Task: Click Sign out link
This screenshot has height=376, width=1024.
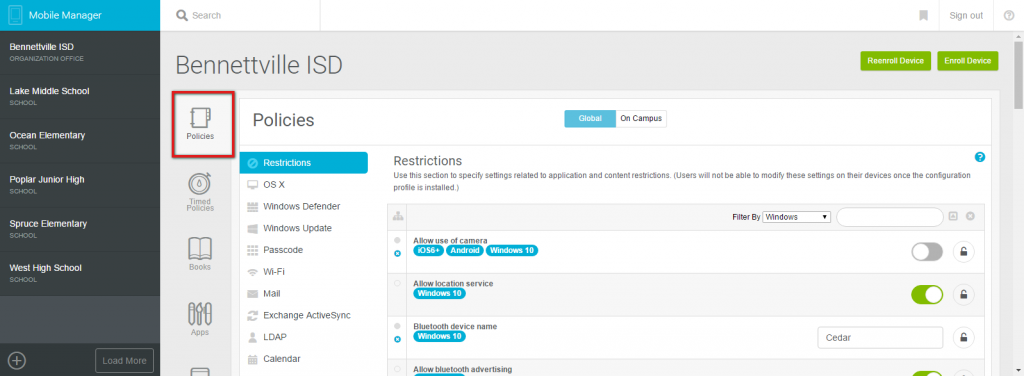Action: [966, 15]
